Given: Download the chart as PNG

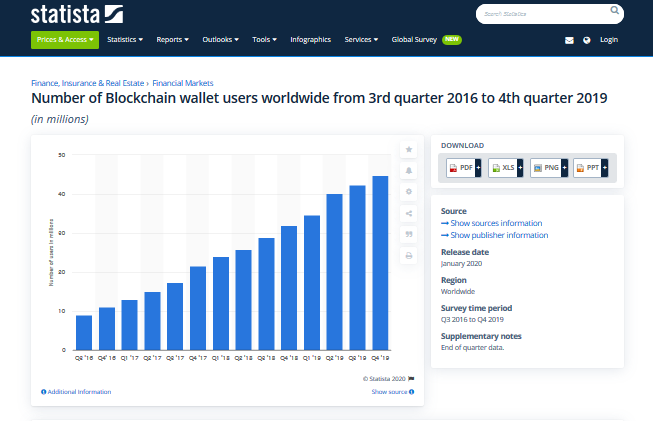Looking at the screenshot, I should [548, 167].
